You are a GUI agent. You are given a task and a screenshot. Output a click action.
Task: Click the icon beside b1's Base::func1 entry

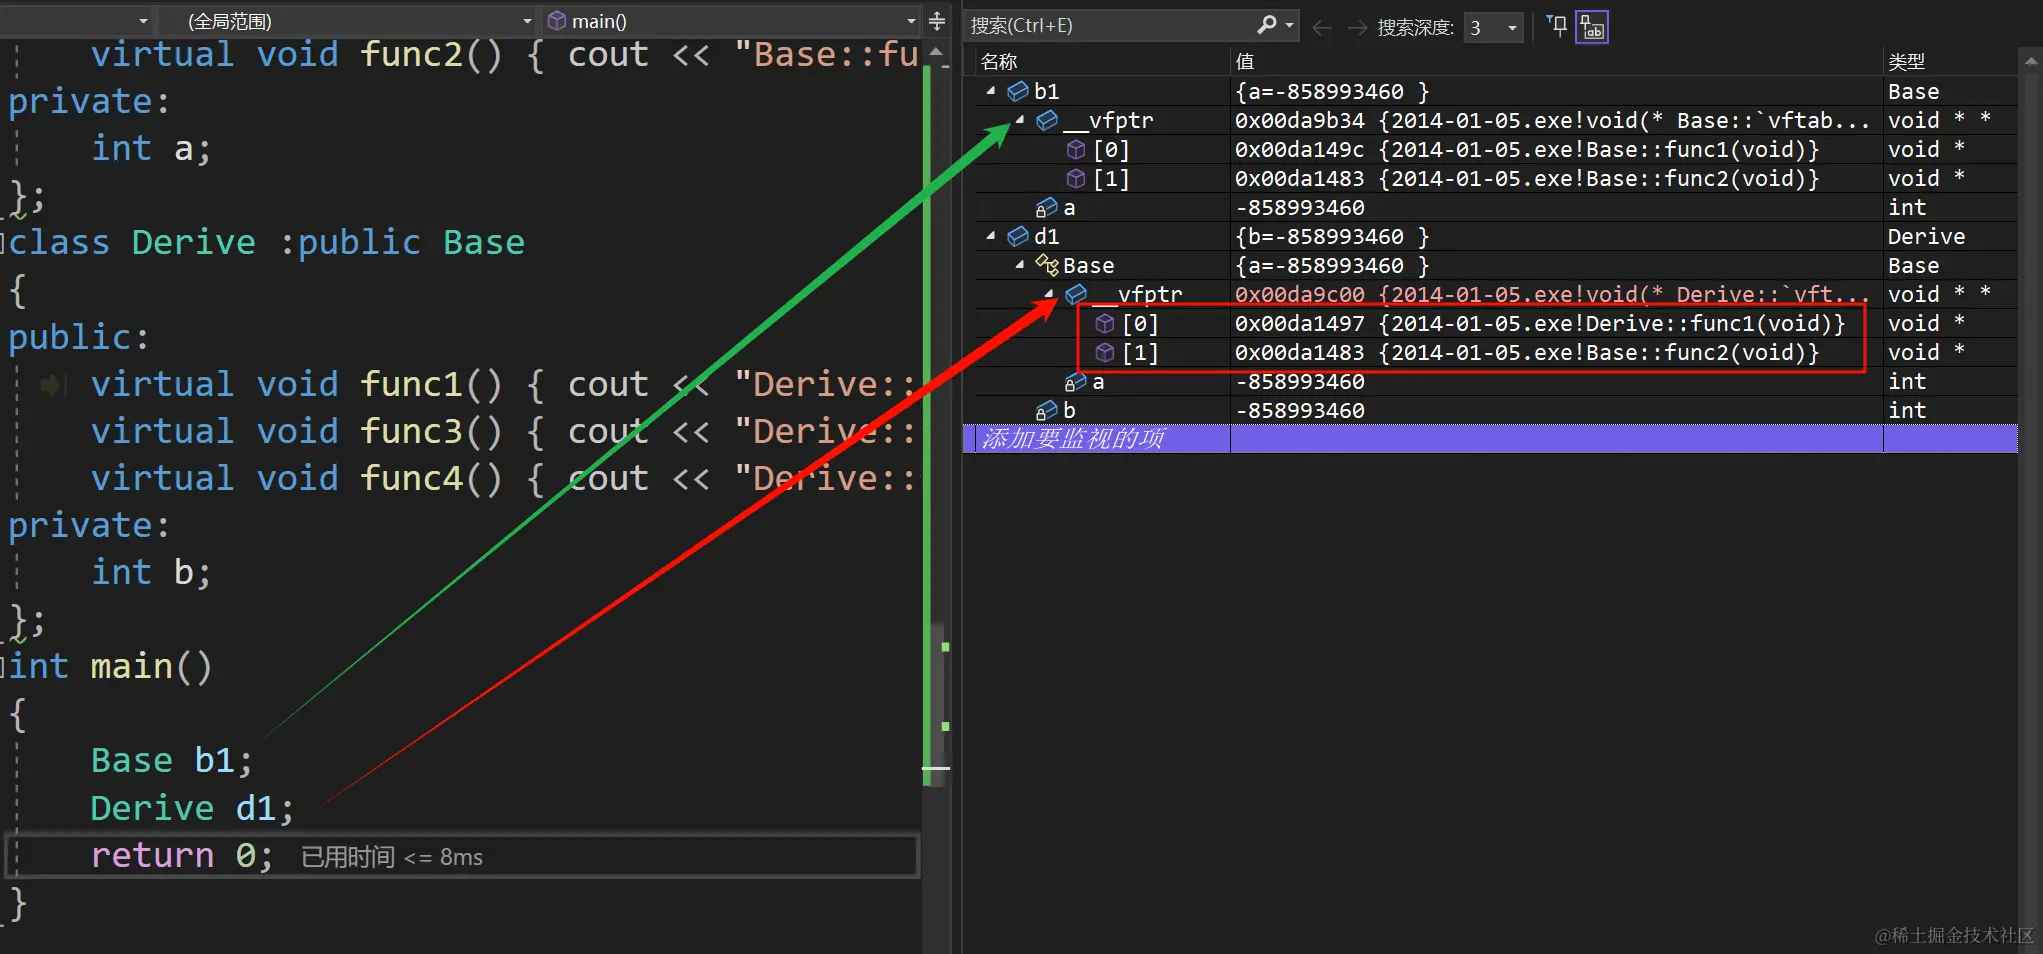click(1076, 149)
